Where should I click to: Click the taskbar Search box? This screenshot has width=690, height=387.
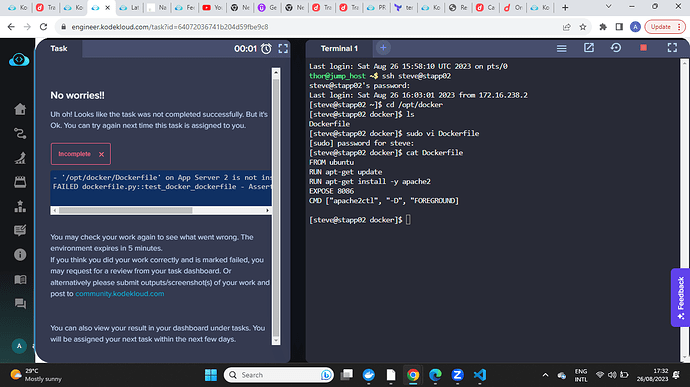279,375
